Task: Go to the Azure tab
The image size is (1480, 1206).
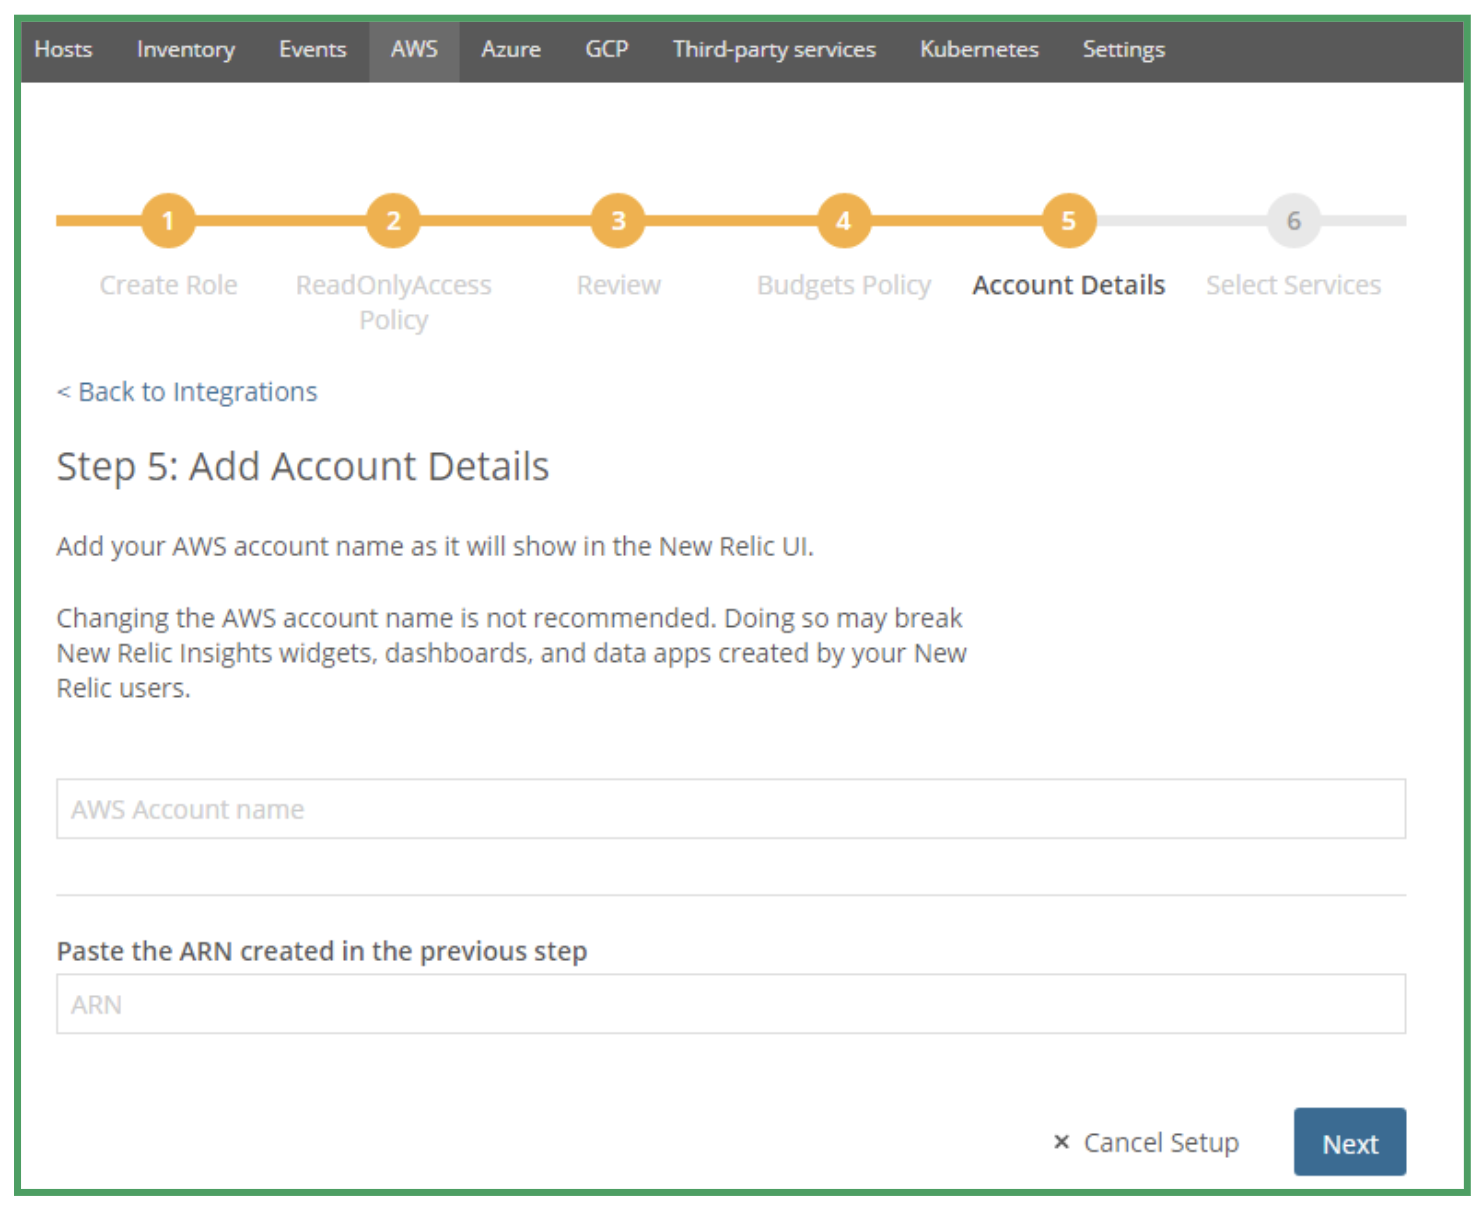Action: point(511,49)
